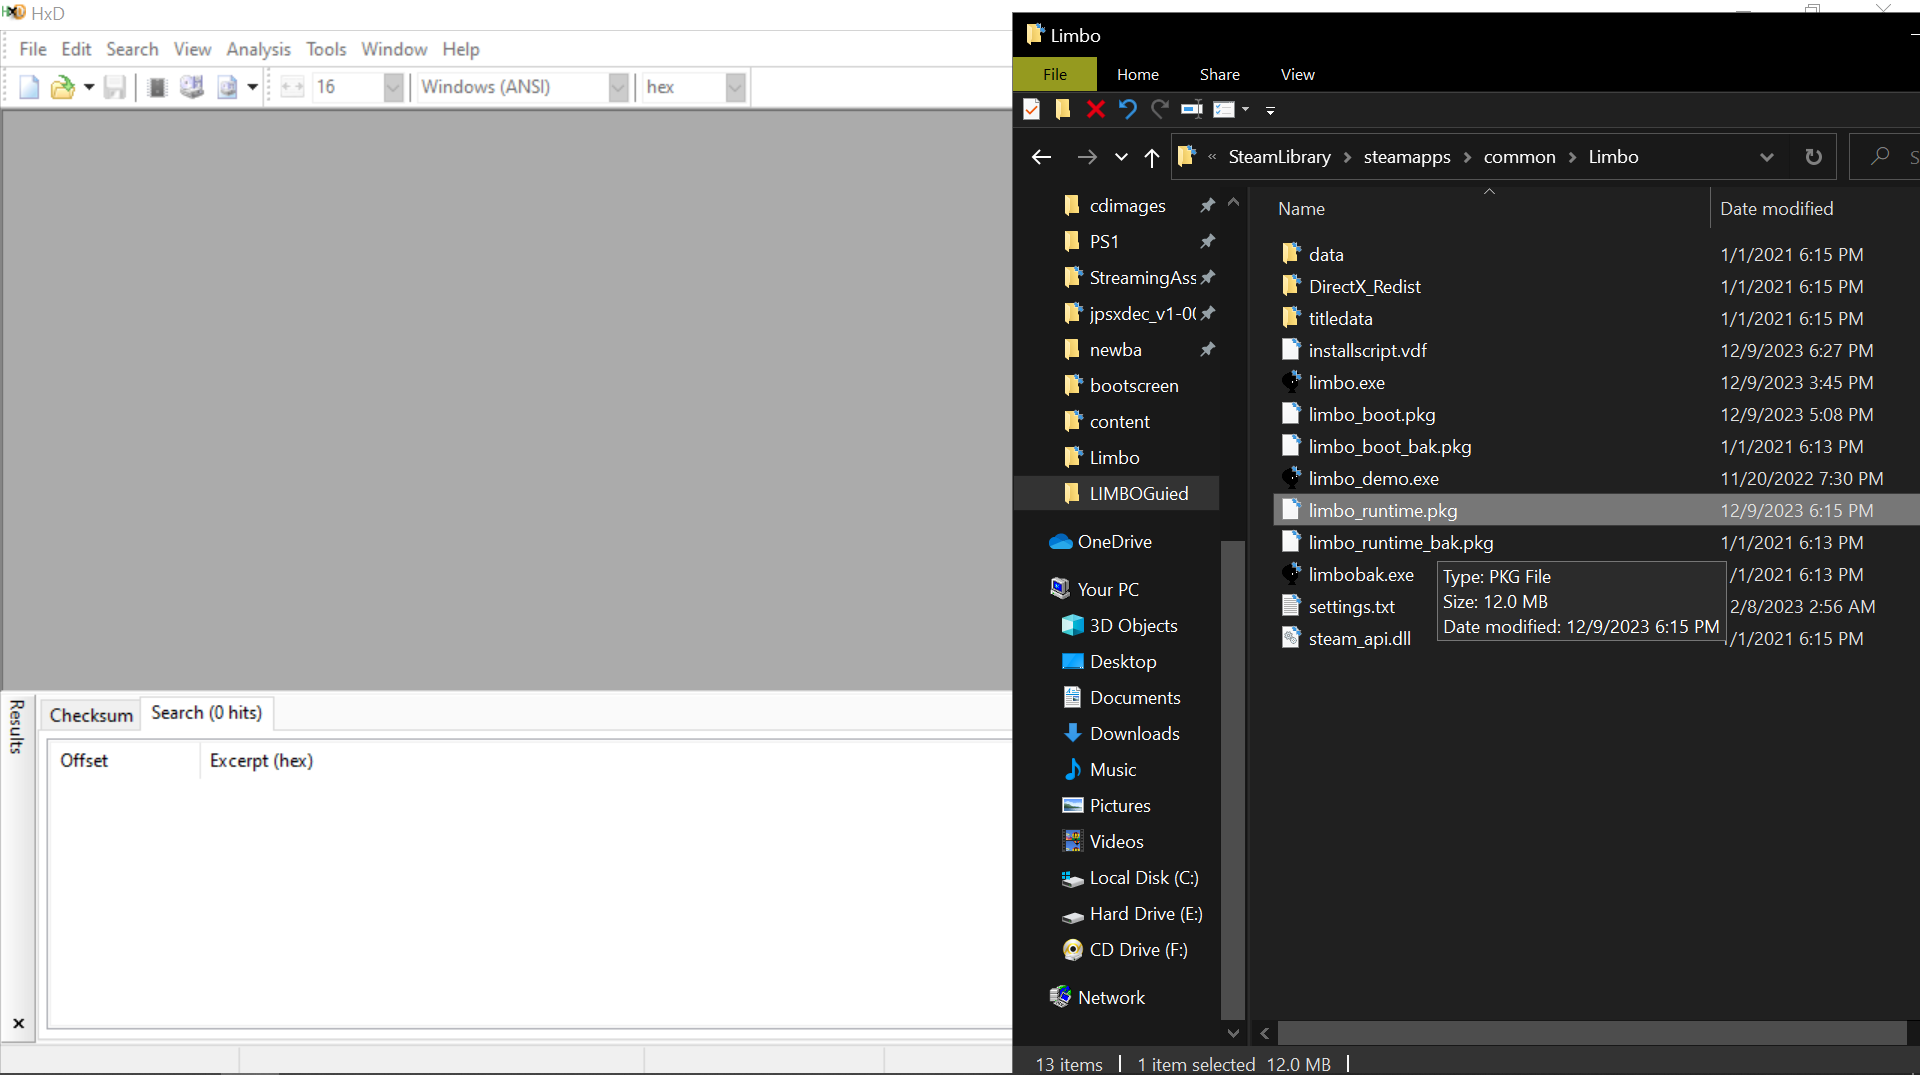Click the Open disk icon in HxD
The width and height of the screenshot is (1920, 1075).
click(191, 87)
